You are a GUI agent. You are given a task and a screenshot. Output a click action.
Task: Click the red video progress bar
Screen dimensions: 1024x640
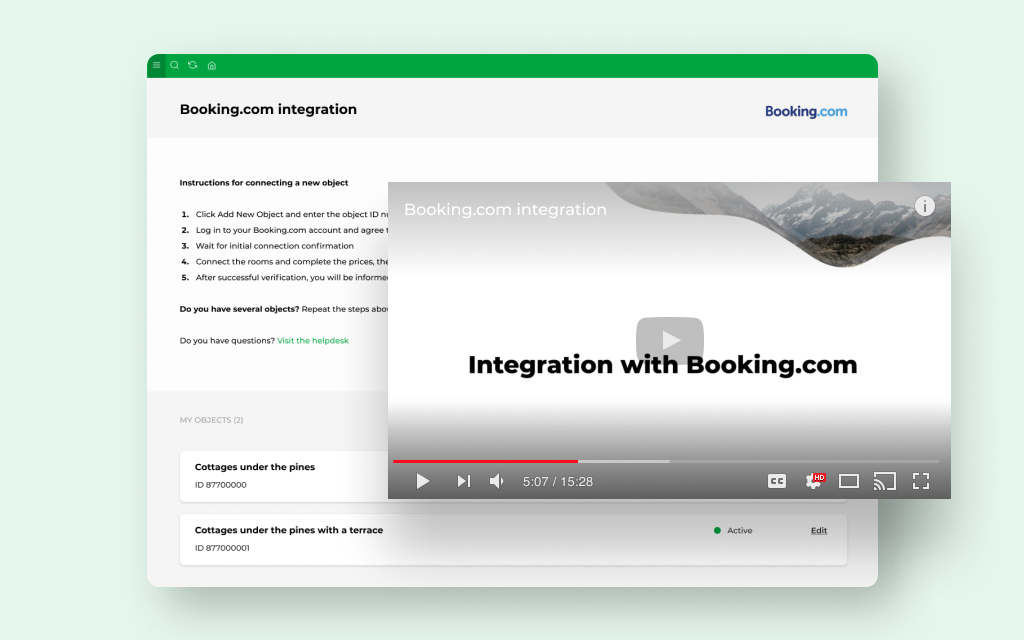tap(485, 461)
